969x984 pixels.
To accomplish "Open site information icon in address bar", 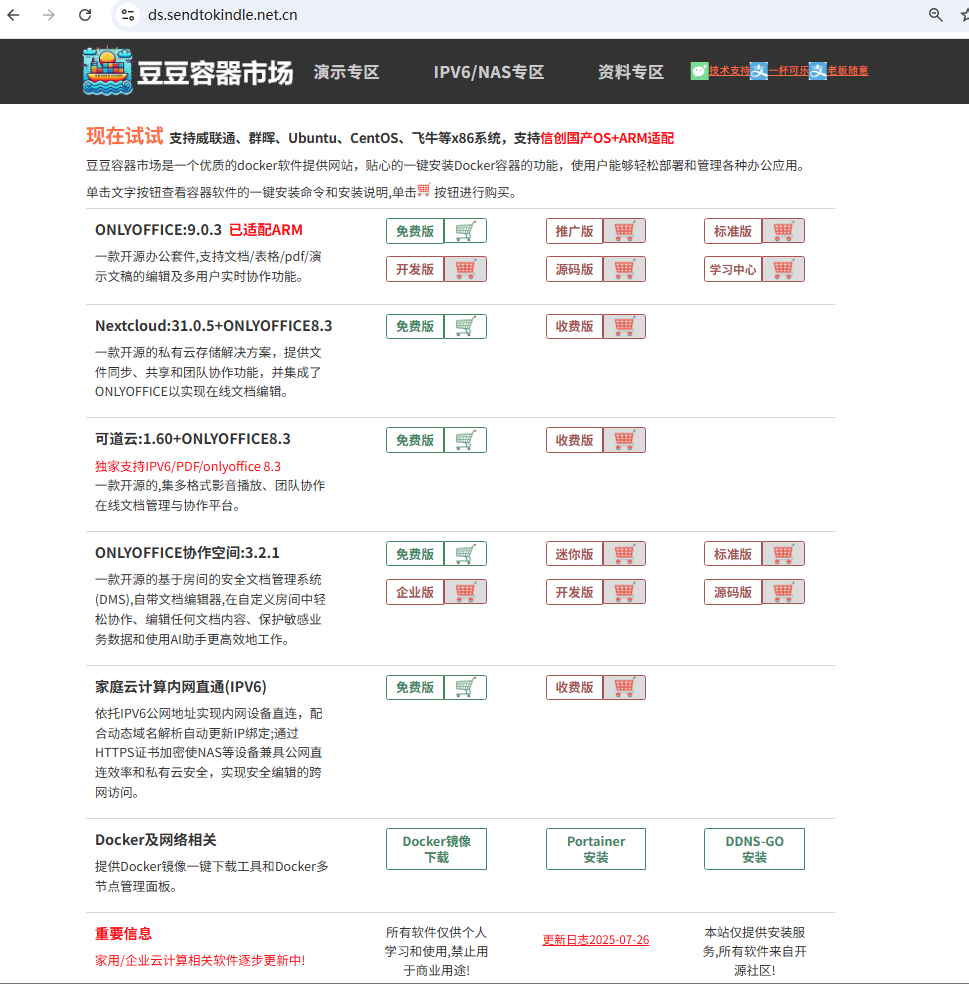I will point(128,15).
